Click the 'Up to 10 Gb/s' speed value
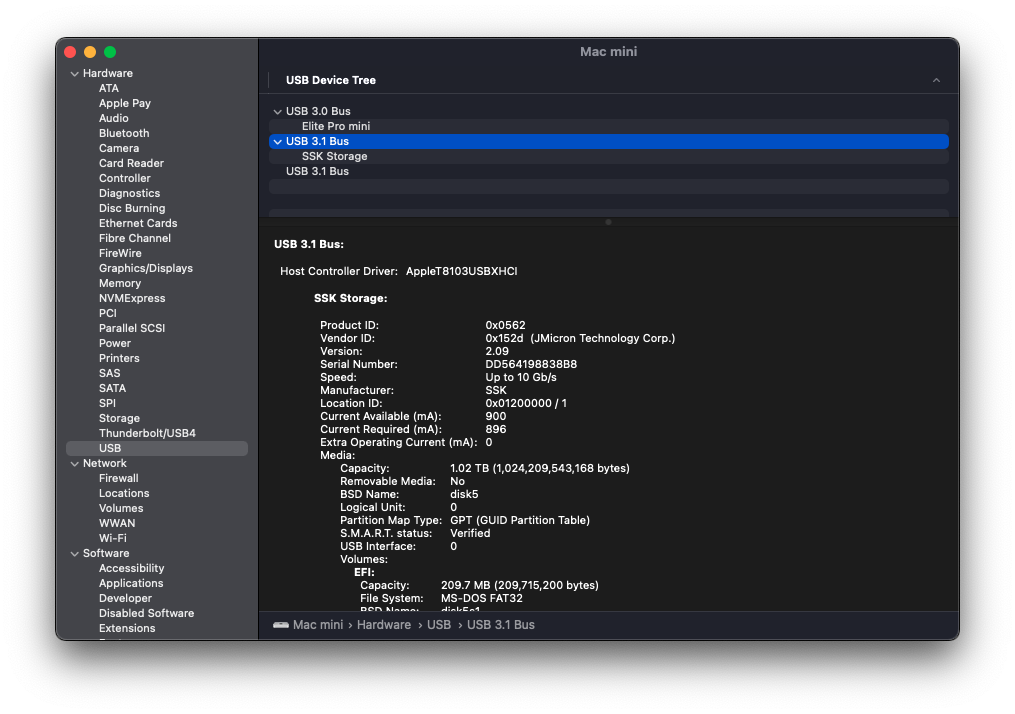 tap(521, 378)
